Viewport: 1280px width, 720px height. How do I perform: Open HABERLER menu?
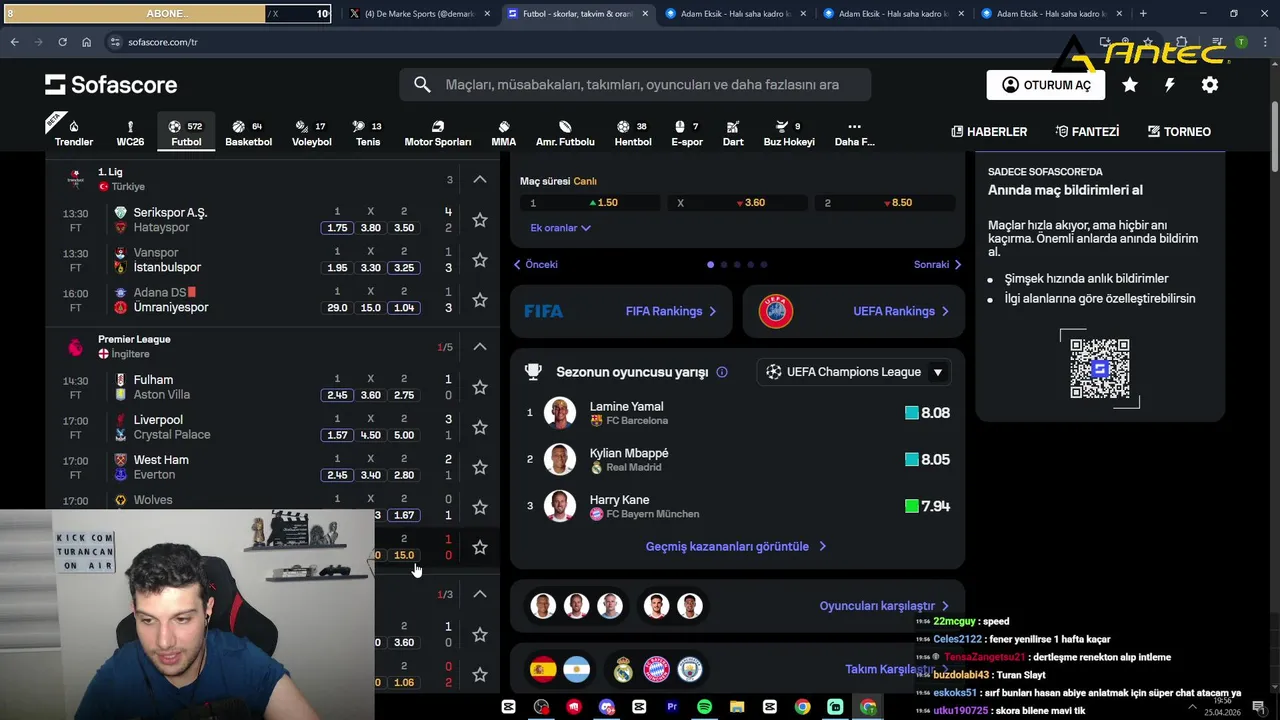[989, 132]
